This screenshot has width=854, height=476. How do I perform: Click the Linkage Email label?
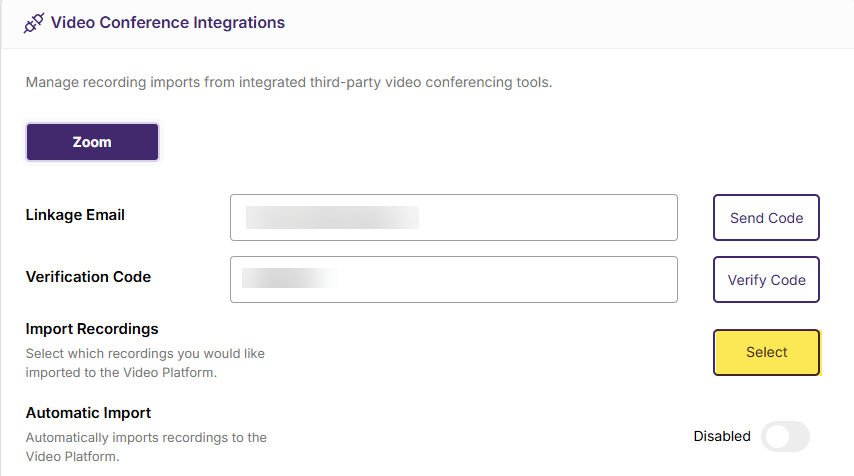point(75,215)
